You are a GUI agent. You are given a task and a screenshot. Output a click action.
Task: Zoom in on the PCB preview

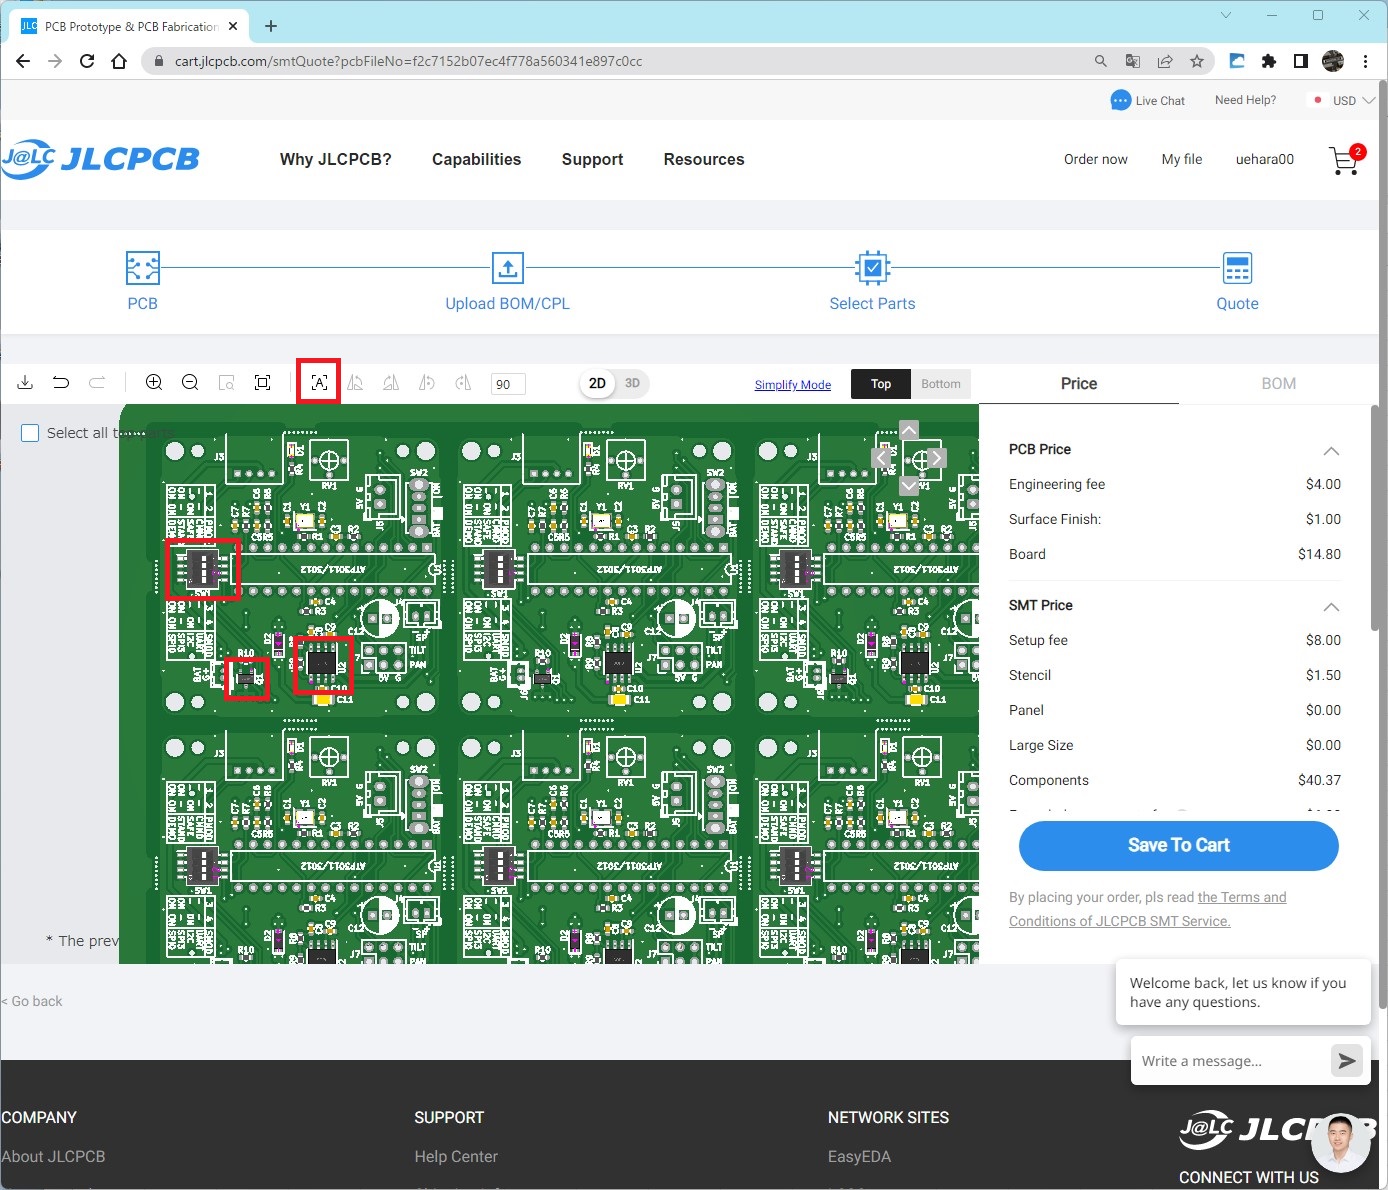pyautogui.click(x=154, y=382)
